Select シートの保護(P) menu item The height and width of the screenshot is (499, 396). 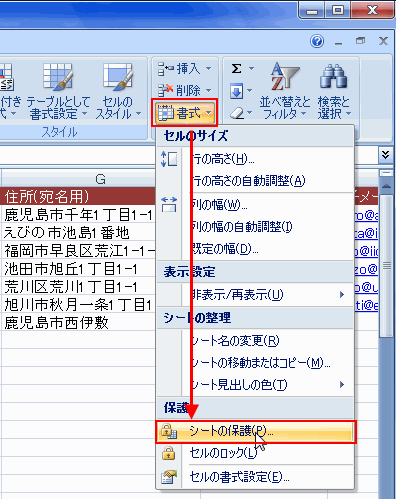click(255, 432)
